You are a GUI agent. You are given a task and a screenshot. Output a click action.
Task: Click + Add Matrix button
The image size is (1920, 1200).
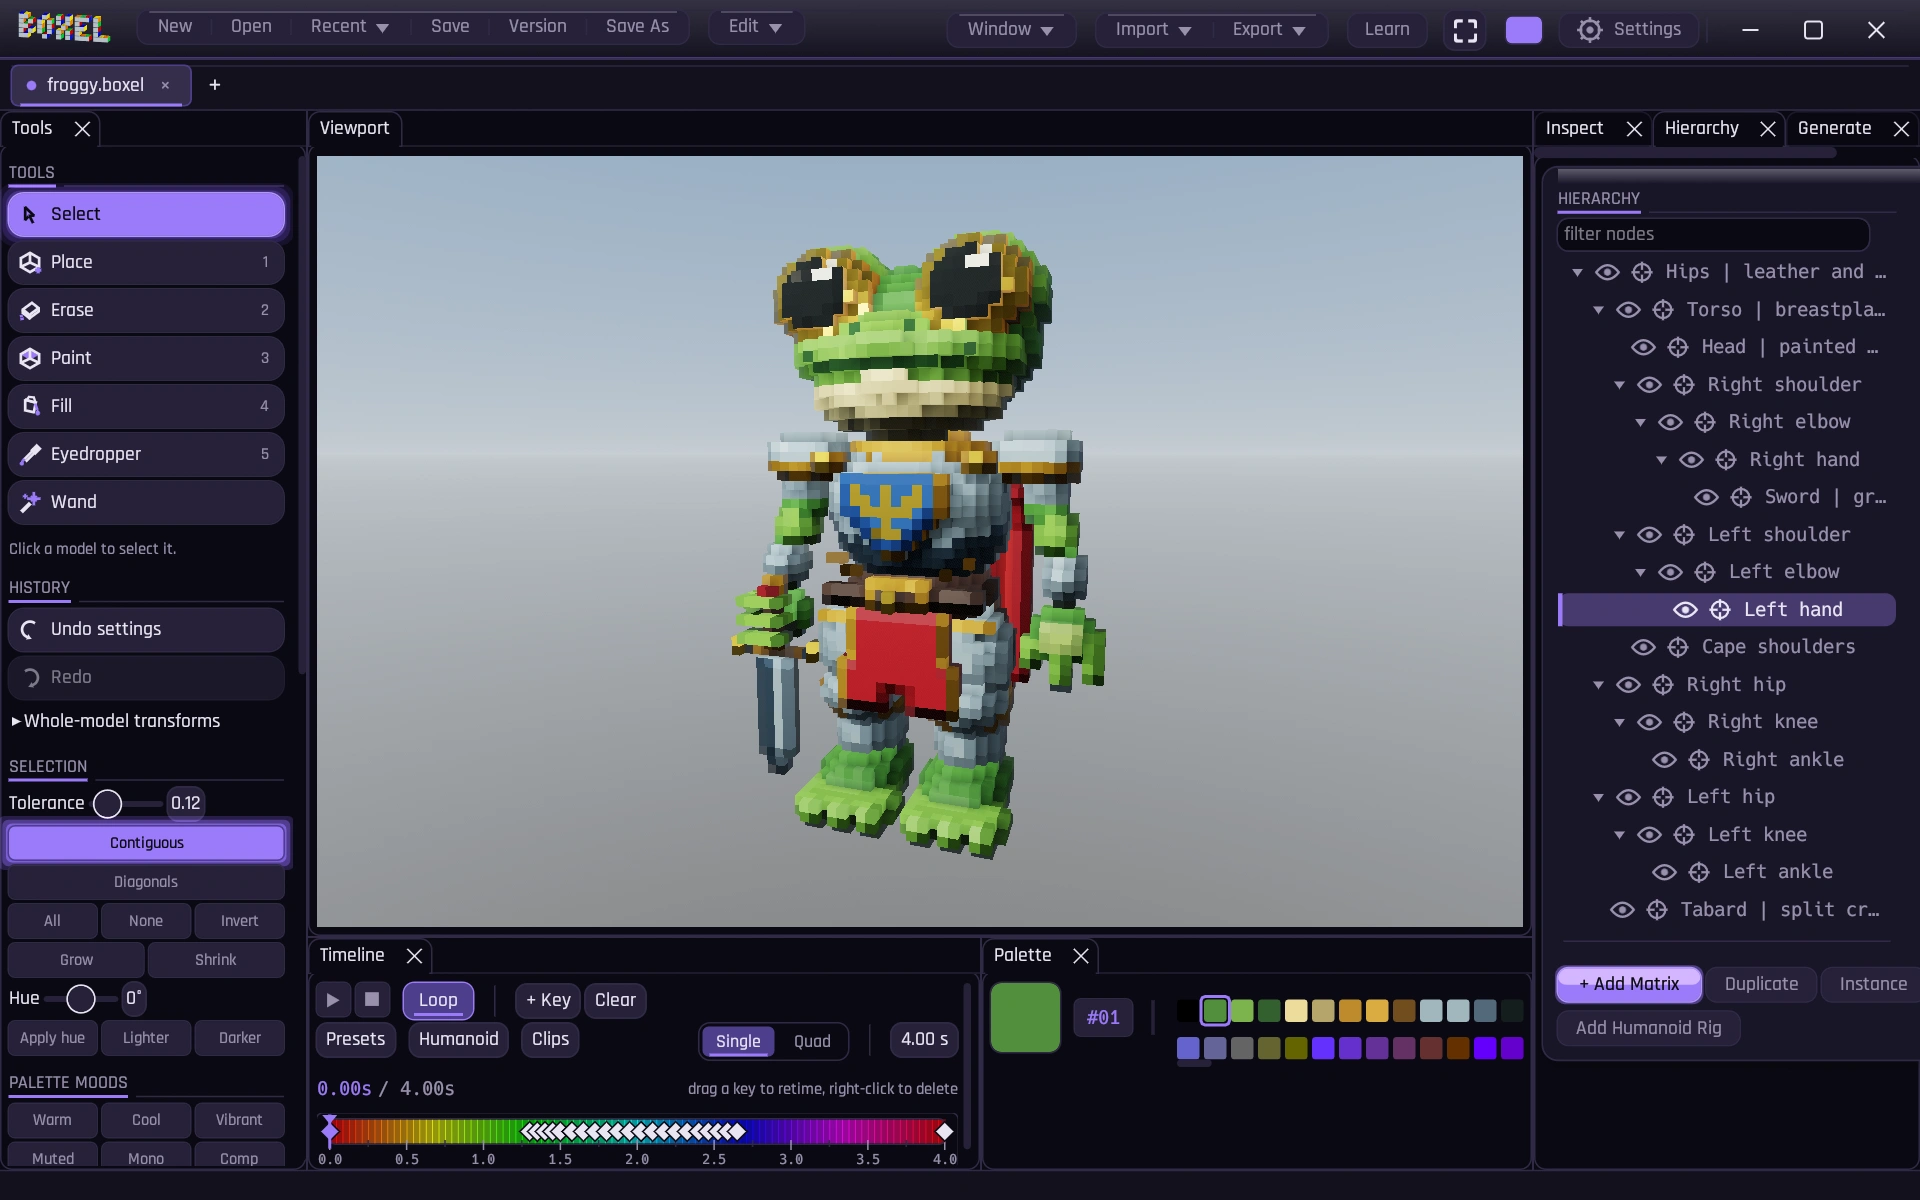pos(1629,985)
